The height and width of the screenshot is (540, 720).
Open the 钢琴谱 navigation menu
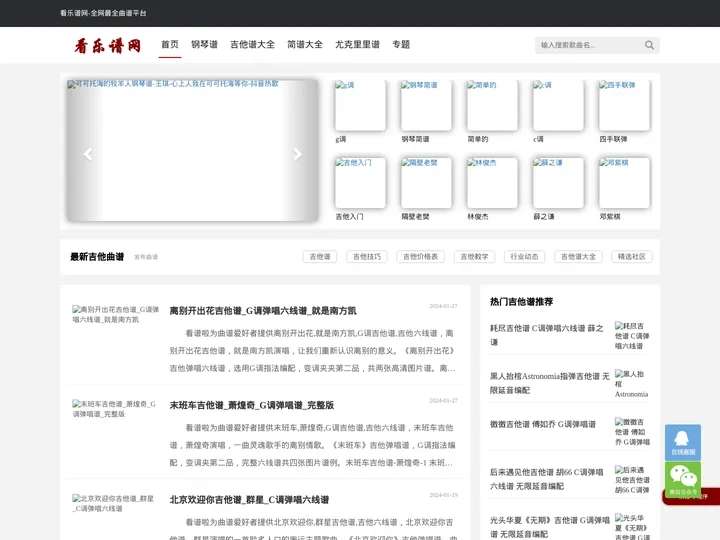(x=204, y=45)
